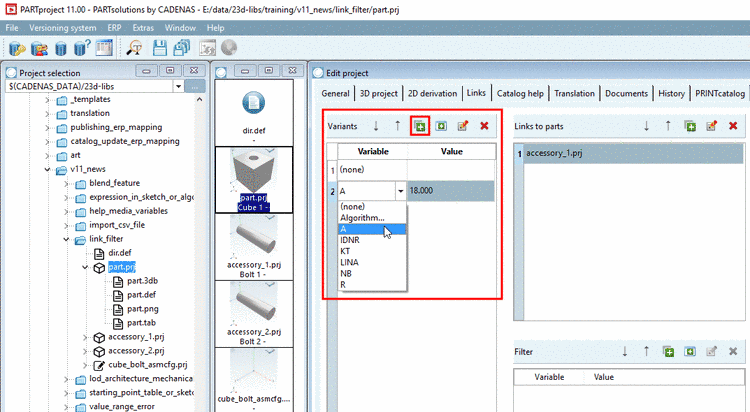Screen dimensions: 750x412
Task: Move link up in Links to parts
Action: coord(668,126)
